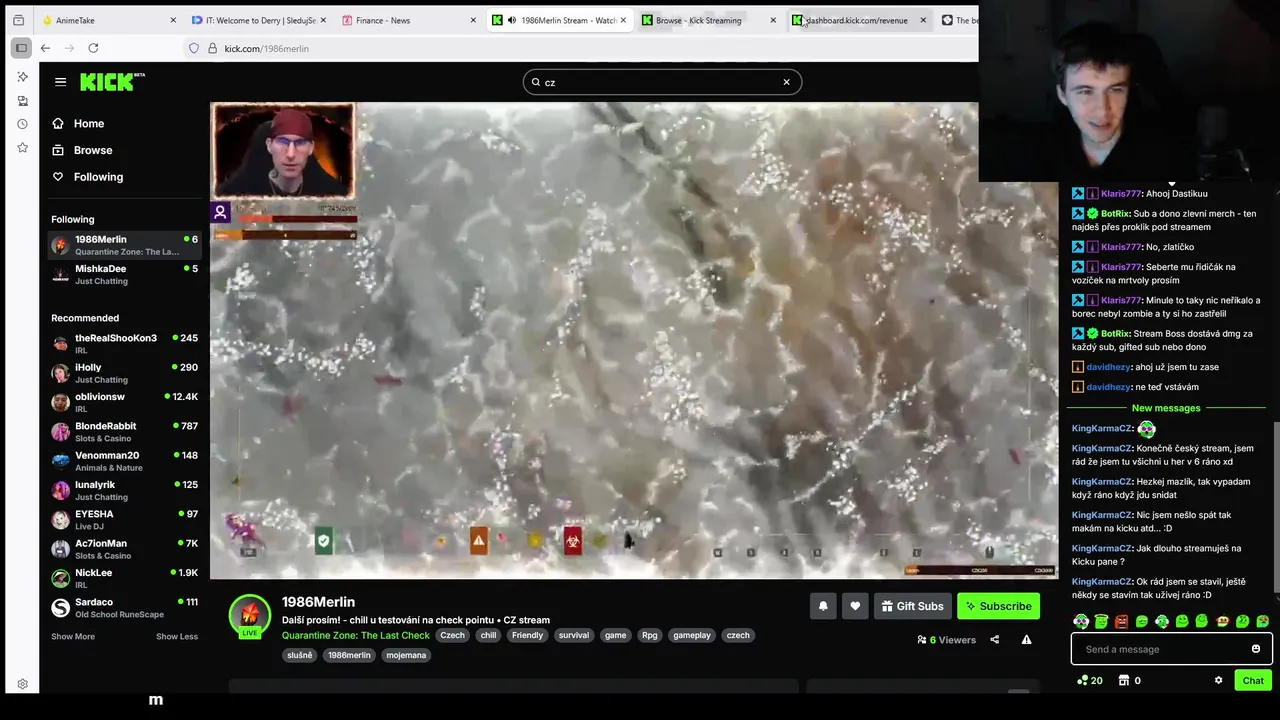Open the bookmarks star in browser sidebar
Screen dimensions: 1280x720
[x=22, y=148]
